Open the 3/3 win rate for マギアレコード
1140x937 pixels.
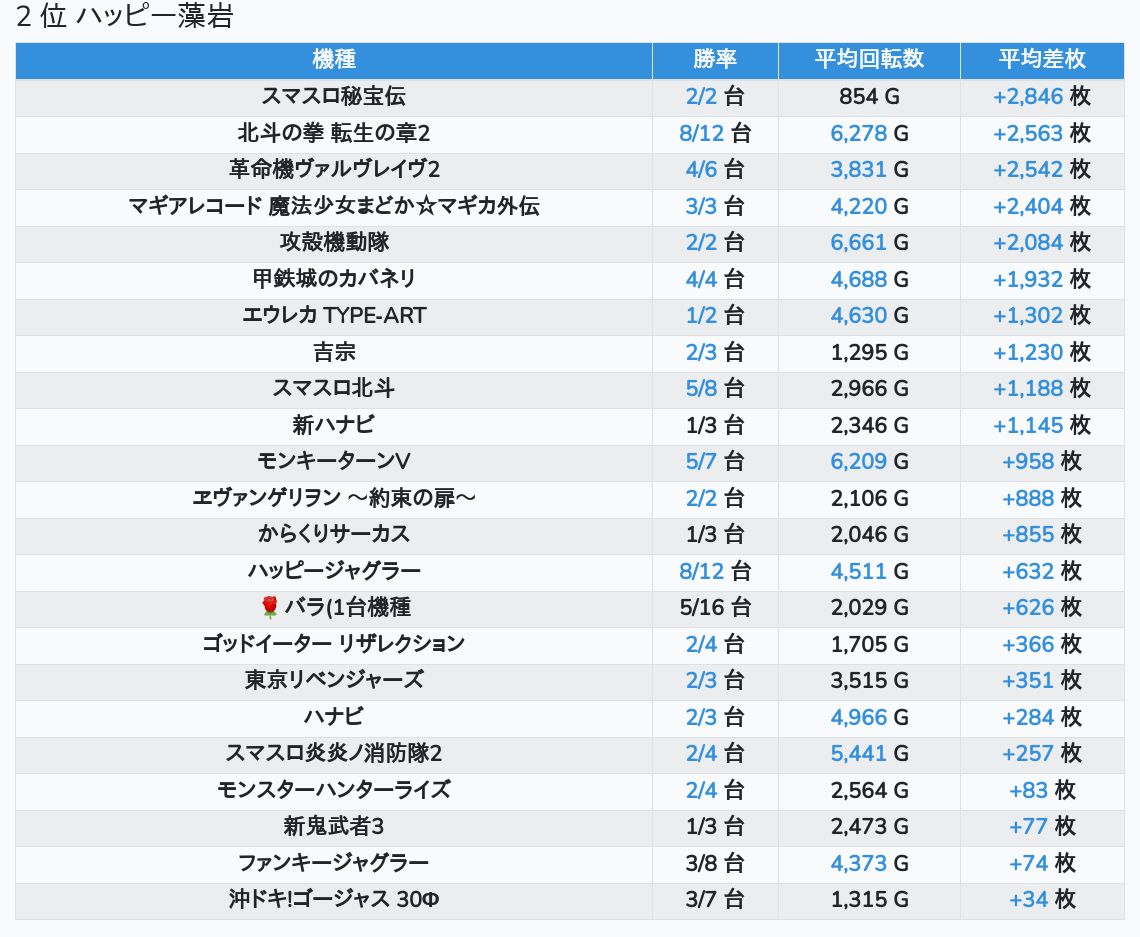[701, 207]
